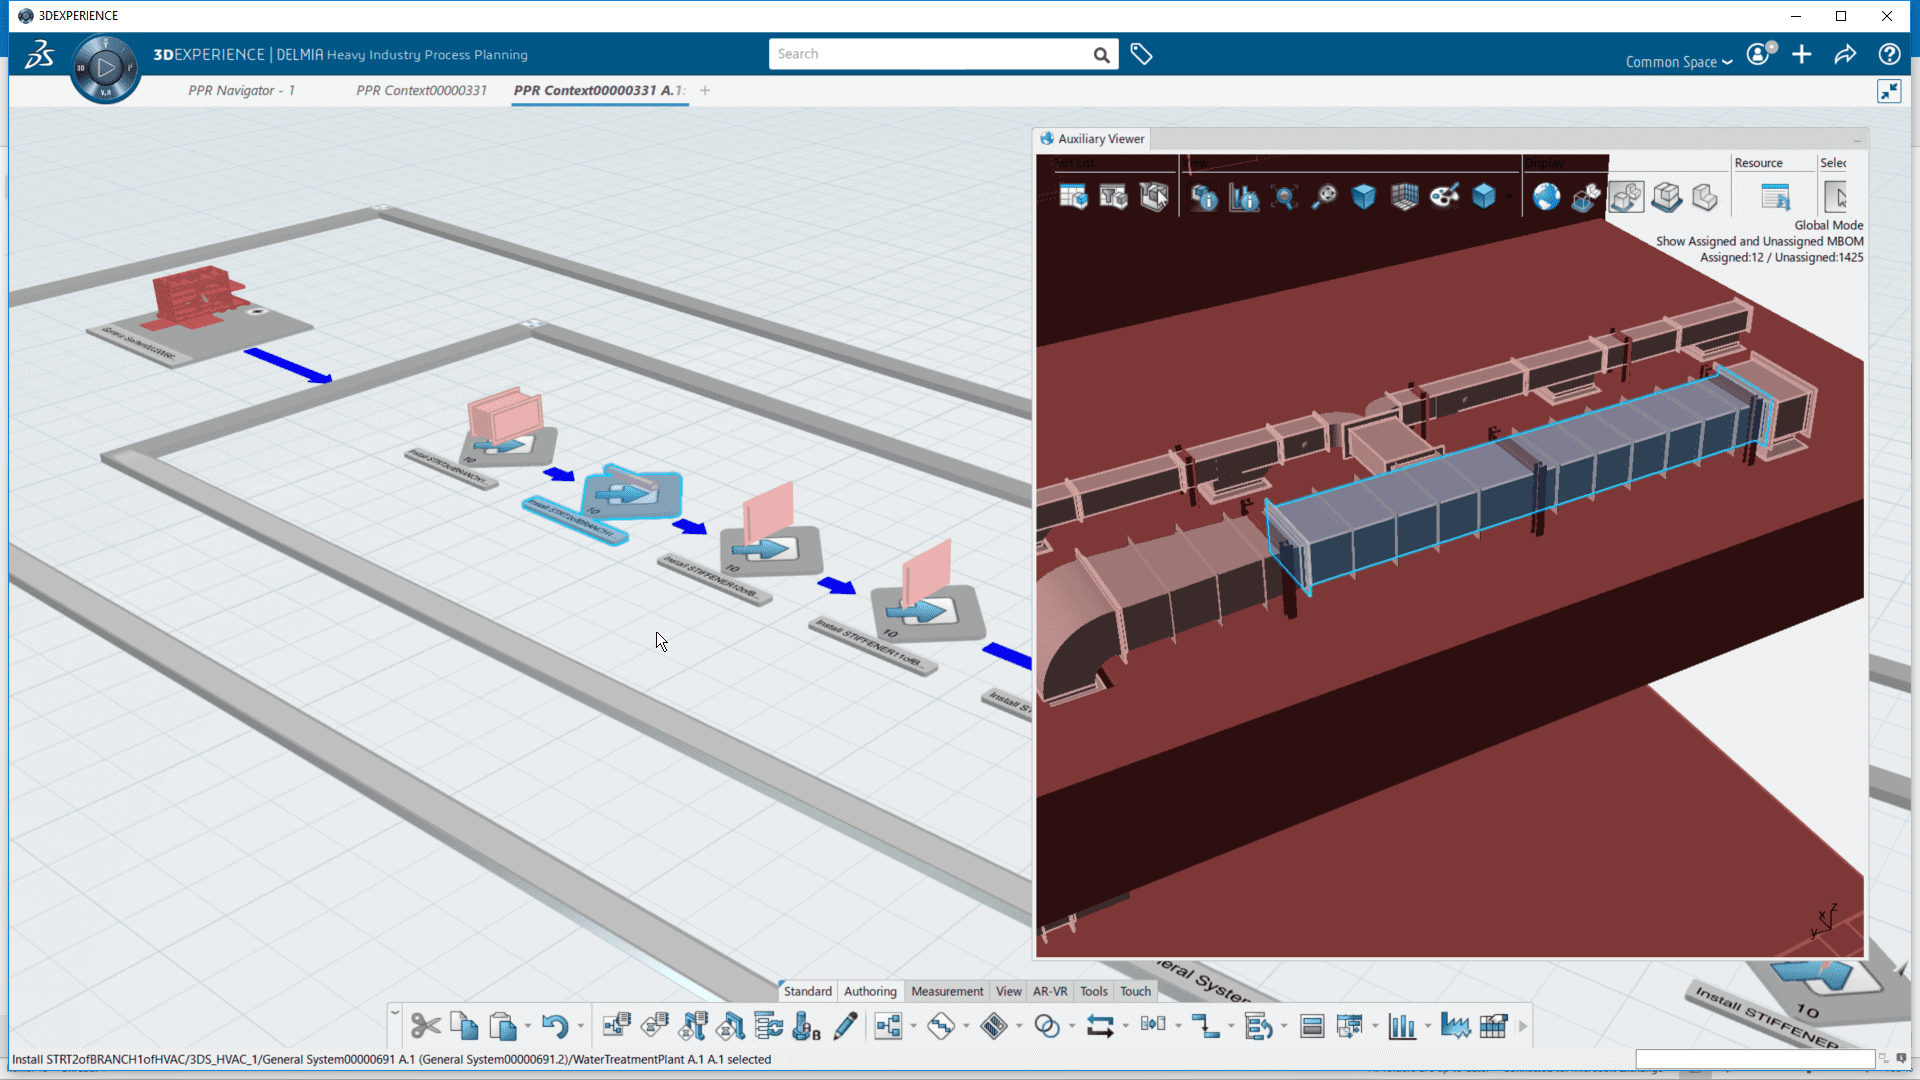Select the Measurement mode tab
Viewport: 1920px width, 1080px height.
pos(947,990)
